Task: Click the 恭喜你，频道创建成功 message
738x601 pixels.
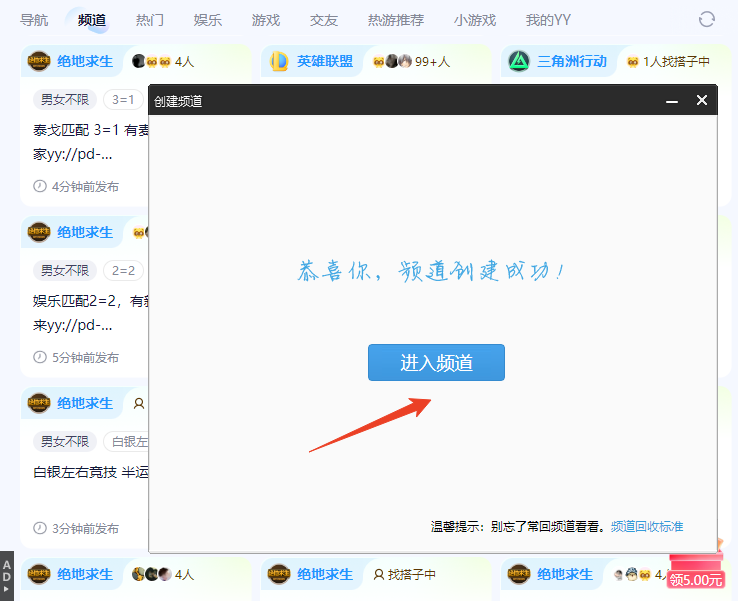Action: click(430, 271)
